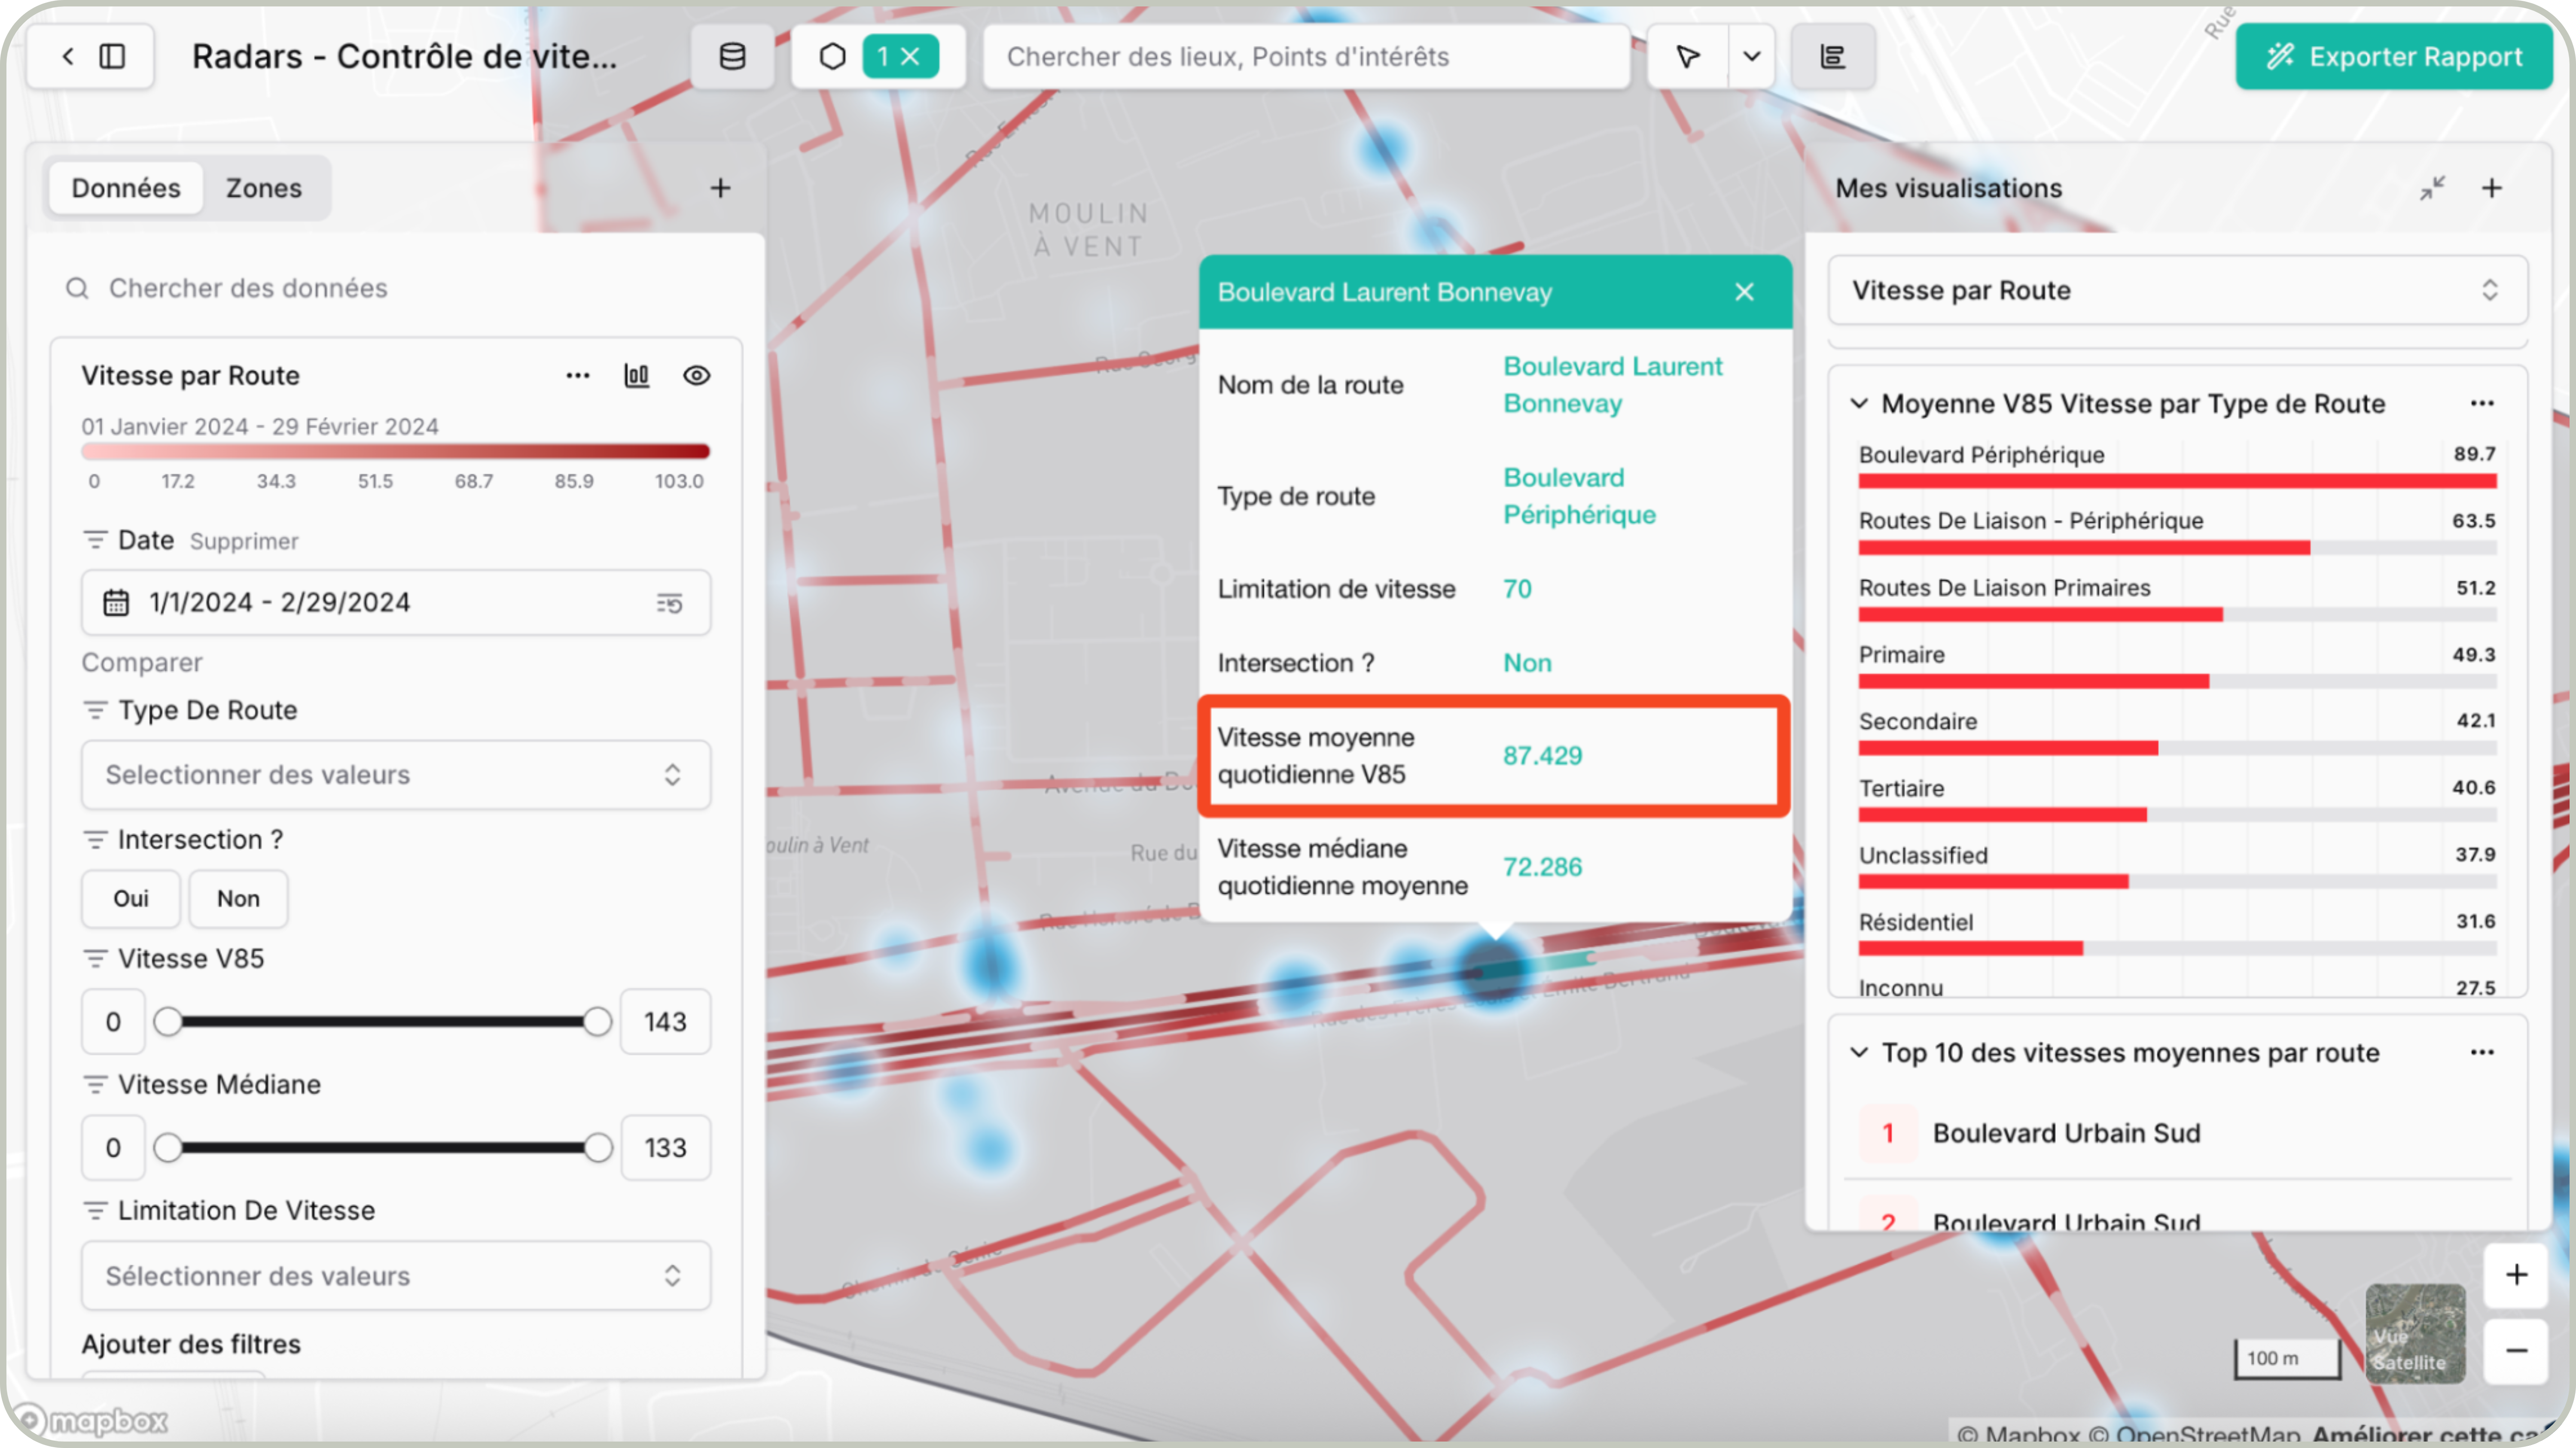Click the Supprimer link next to Date

click(x=244, y=541)
